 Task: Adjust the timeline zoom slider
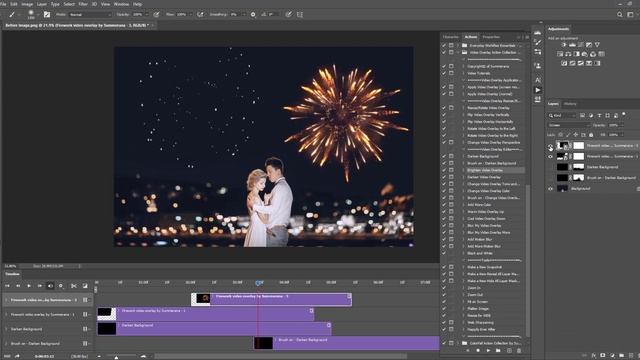coord(116,357)
